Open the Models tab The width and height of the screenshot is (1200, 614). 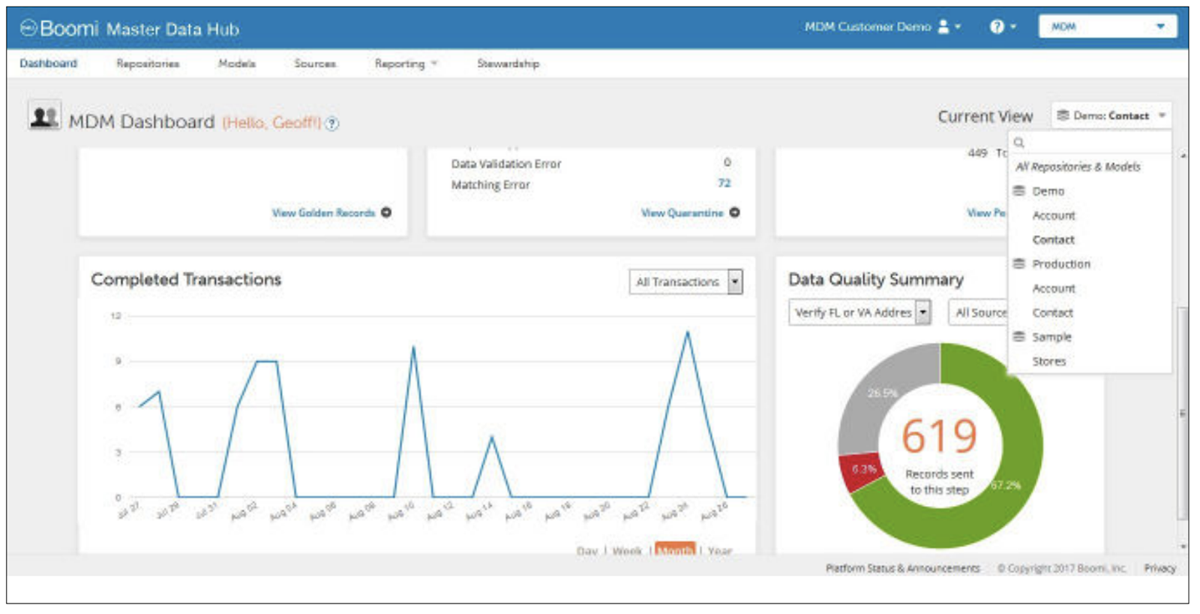coord(237,64)
